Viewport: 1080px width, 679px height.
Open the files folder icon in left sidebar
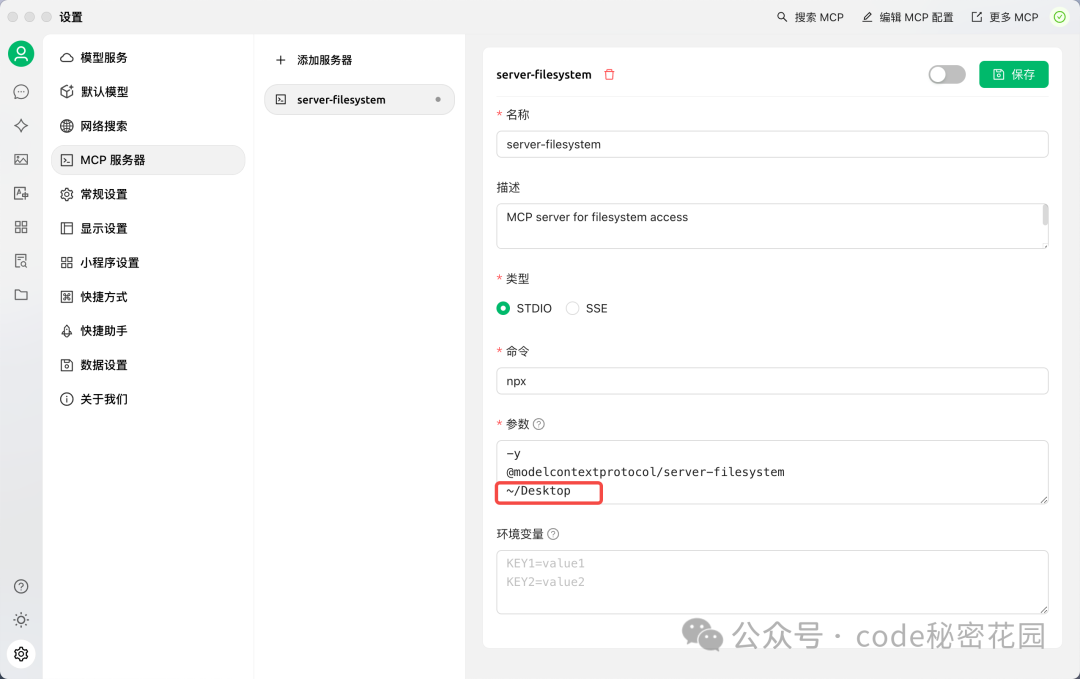[x=21, y=296]
